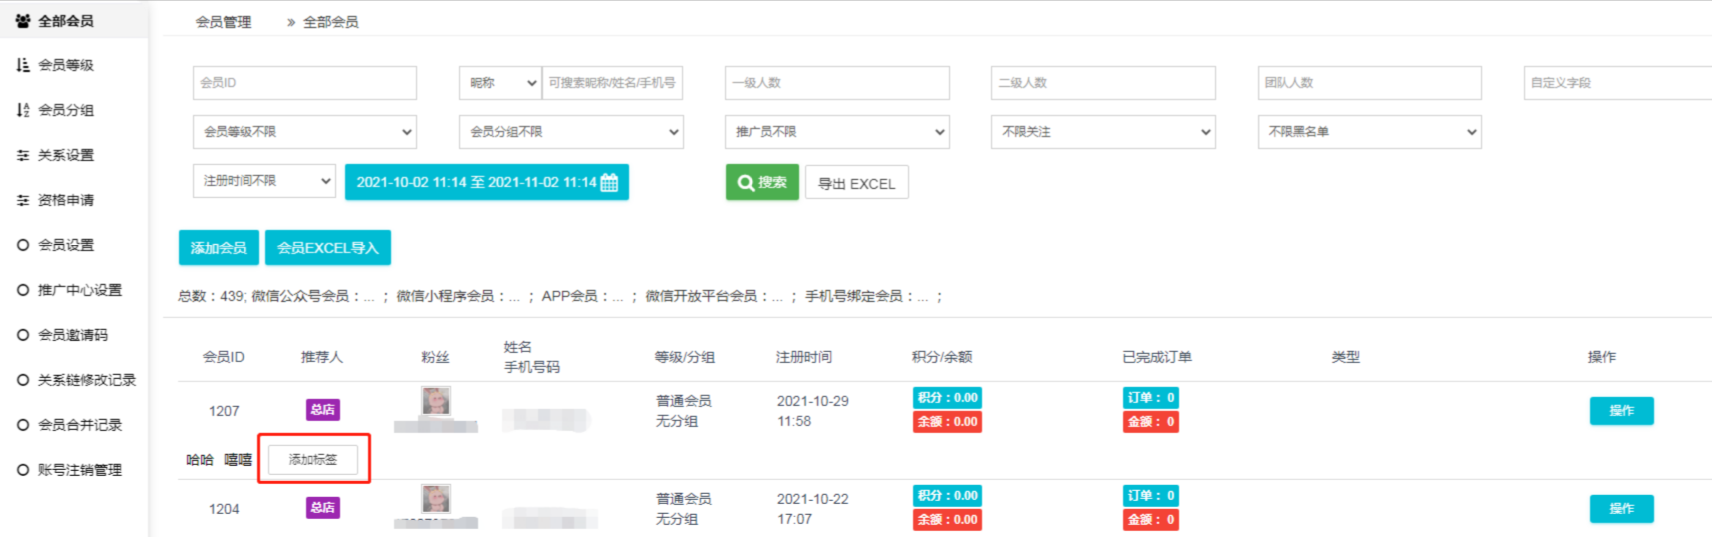Image resolution: width=1712 pixels, height=537 pixels.
Task: Click the 全部会员 people icon
Action: coord(23,20)
